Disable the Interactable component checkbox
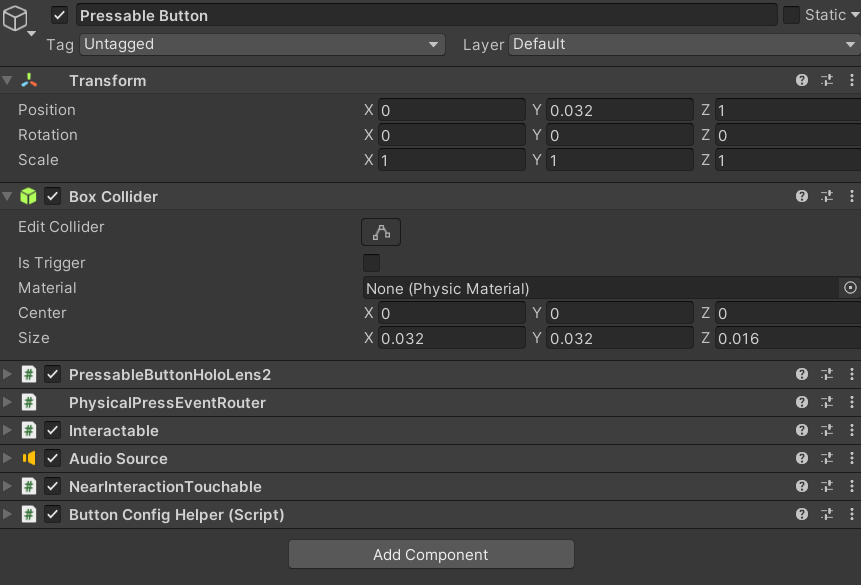This screenshot has width=861, height=585. 52,430
